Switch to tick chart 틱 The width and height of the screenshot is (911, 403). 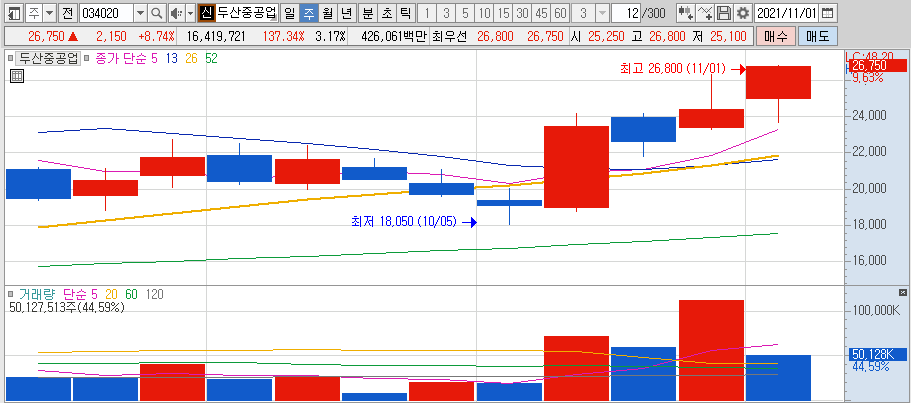(x=406, y=12)
